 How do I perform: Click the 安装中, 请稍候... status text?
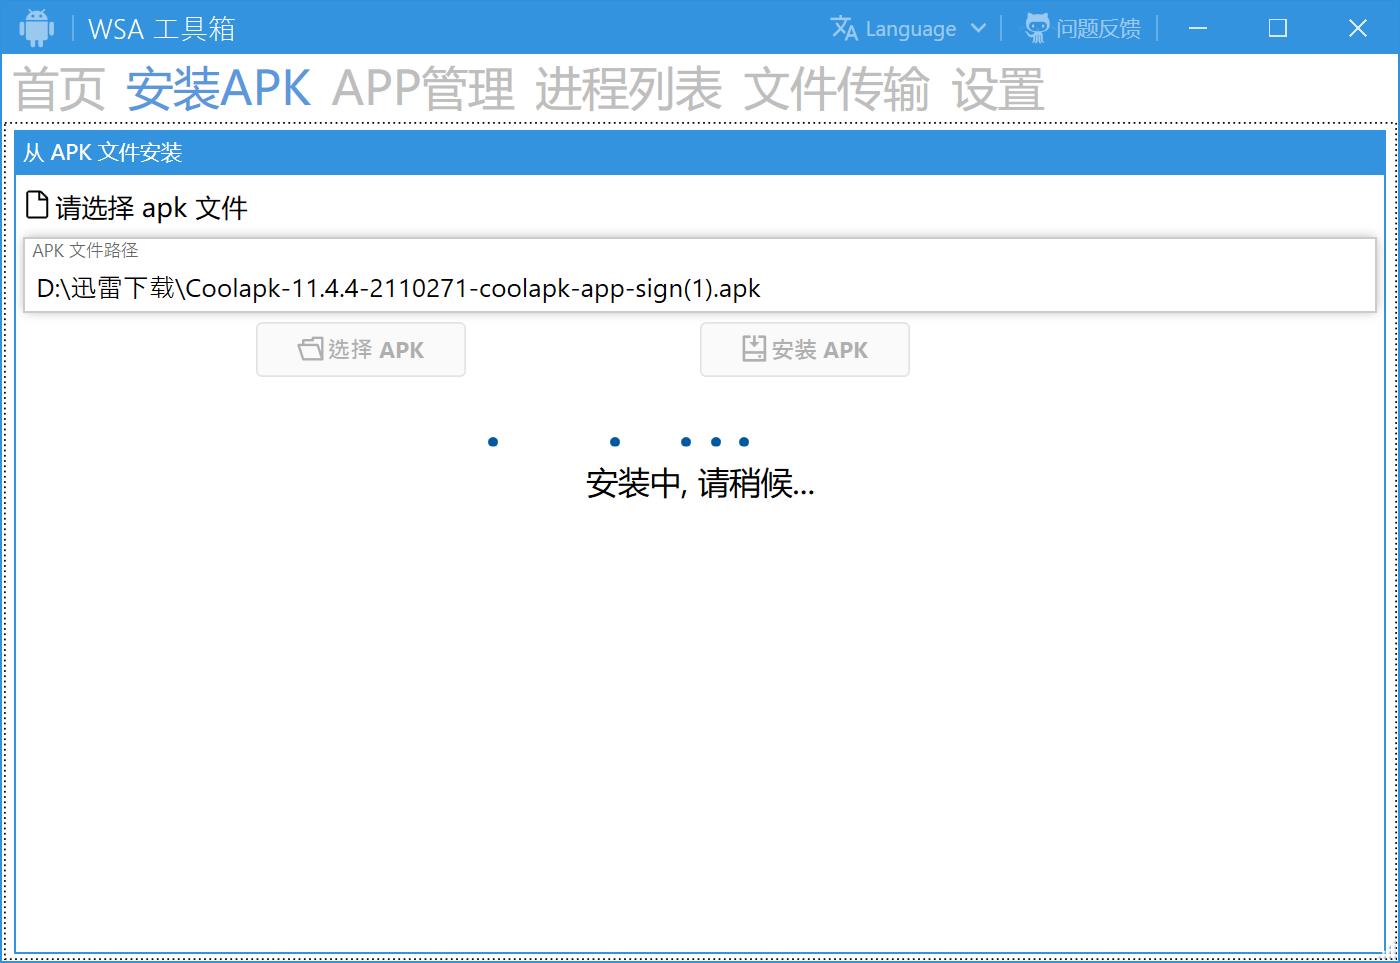click(x=700, y=484)
